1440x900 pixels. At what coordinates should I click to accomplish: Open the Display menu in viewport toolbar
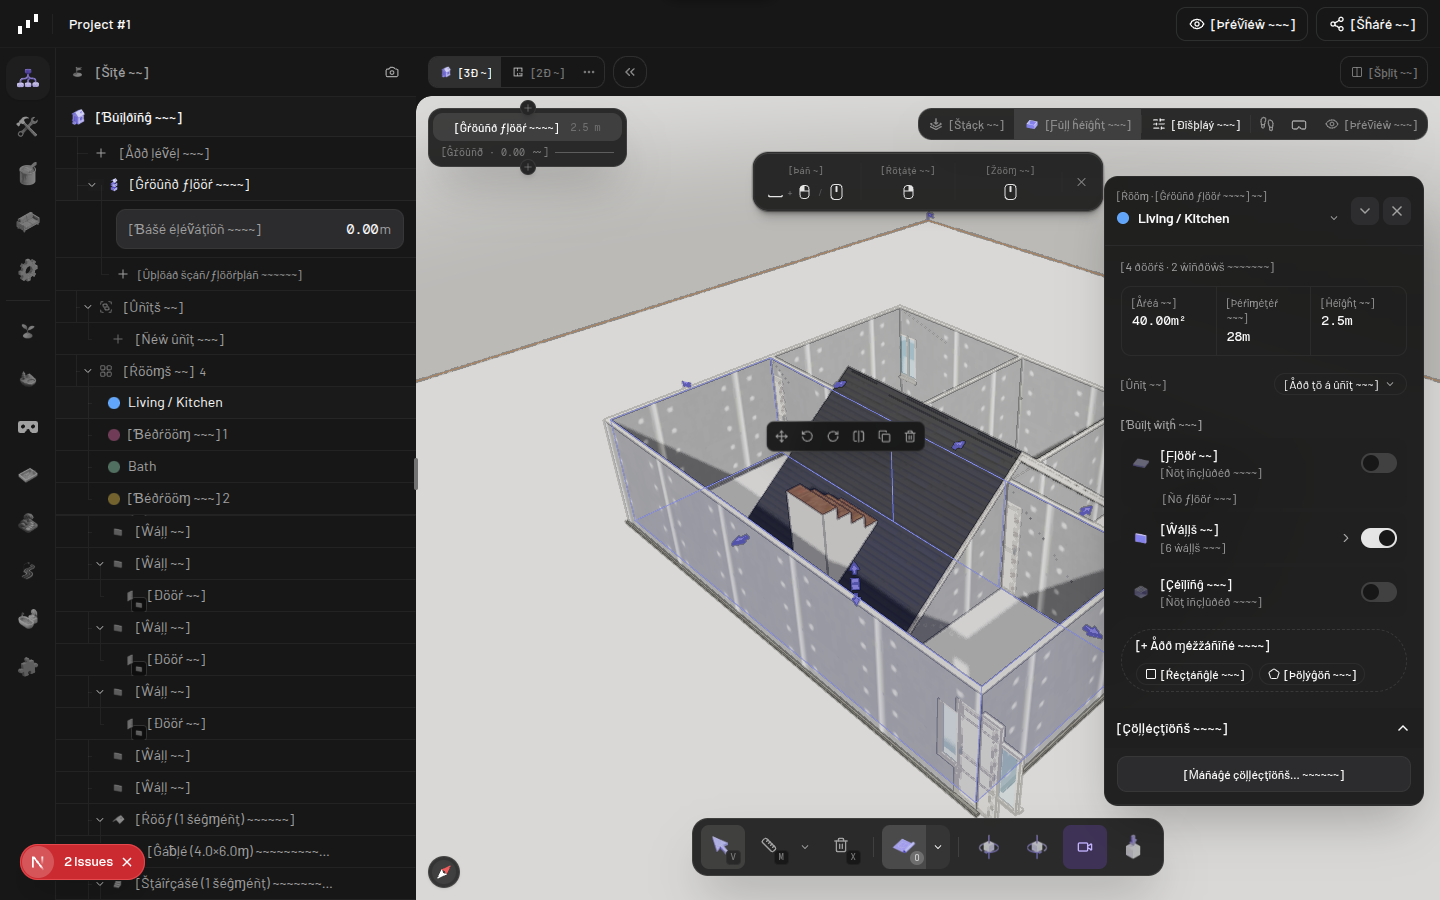click(1196, 125)
